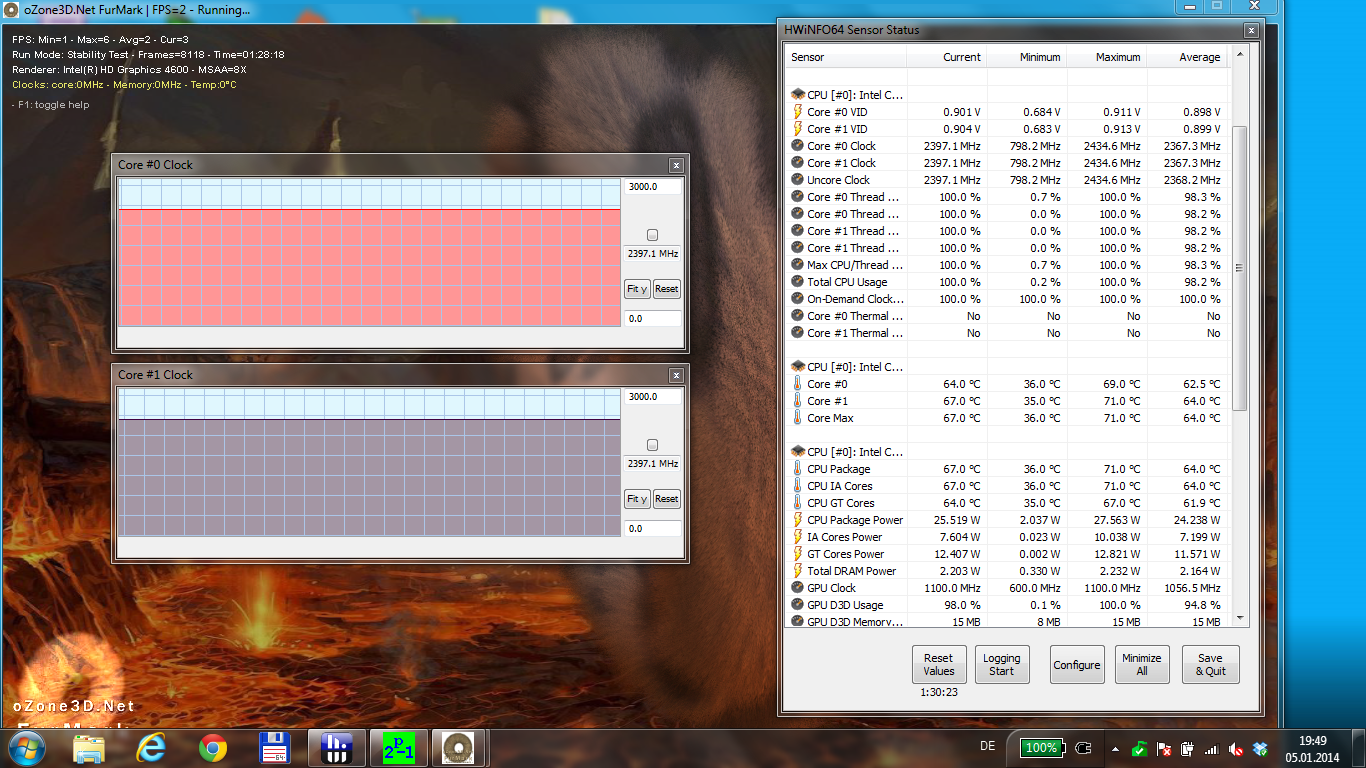Click the Total CPU Usage sensor icon
The image size is (1366, 768).
(797, 282)
